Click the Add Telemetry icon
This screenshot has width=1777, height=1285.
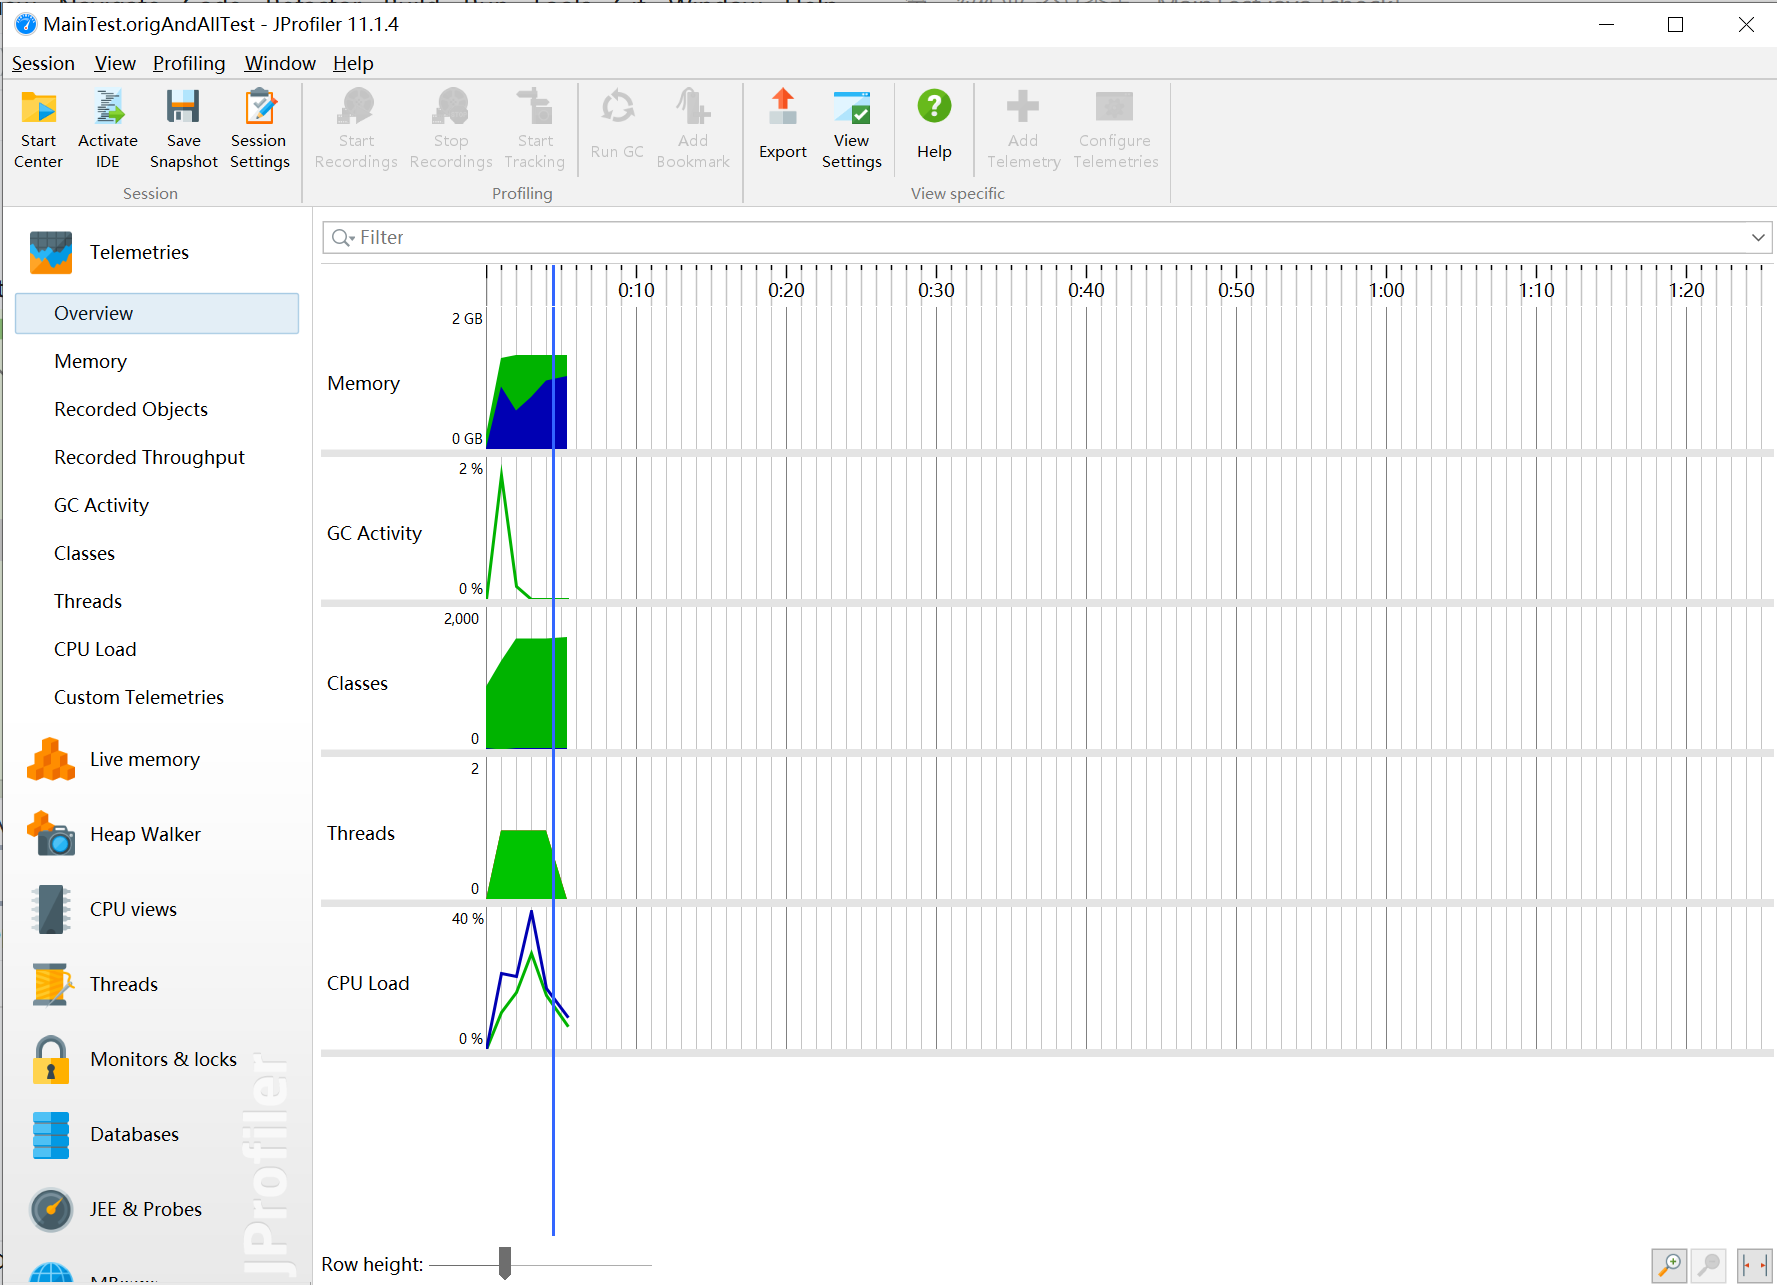(x=1023, y=130)
